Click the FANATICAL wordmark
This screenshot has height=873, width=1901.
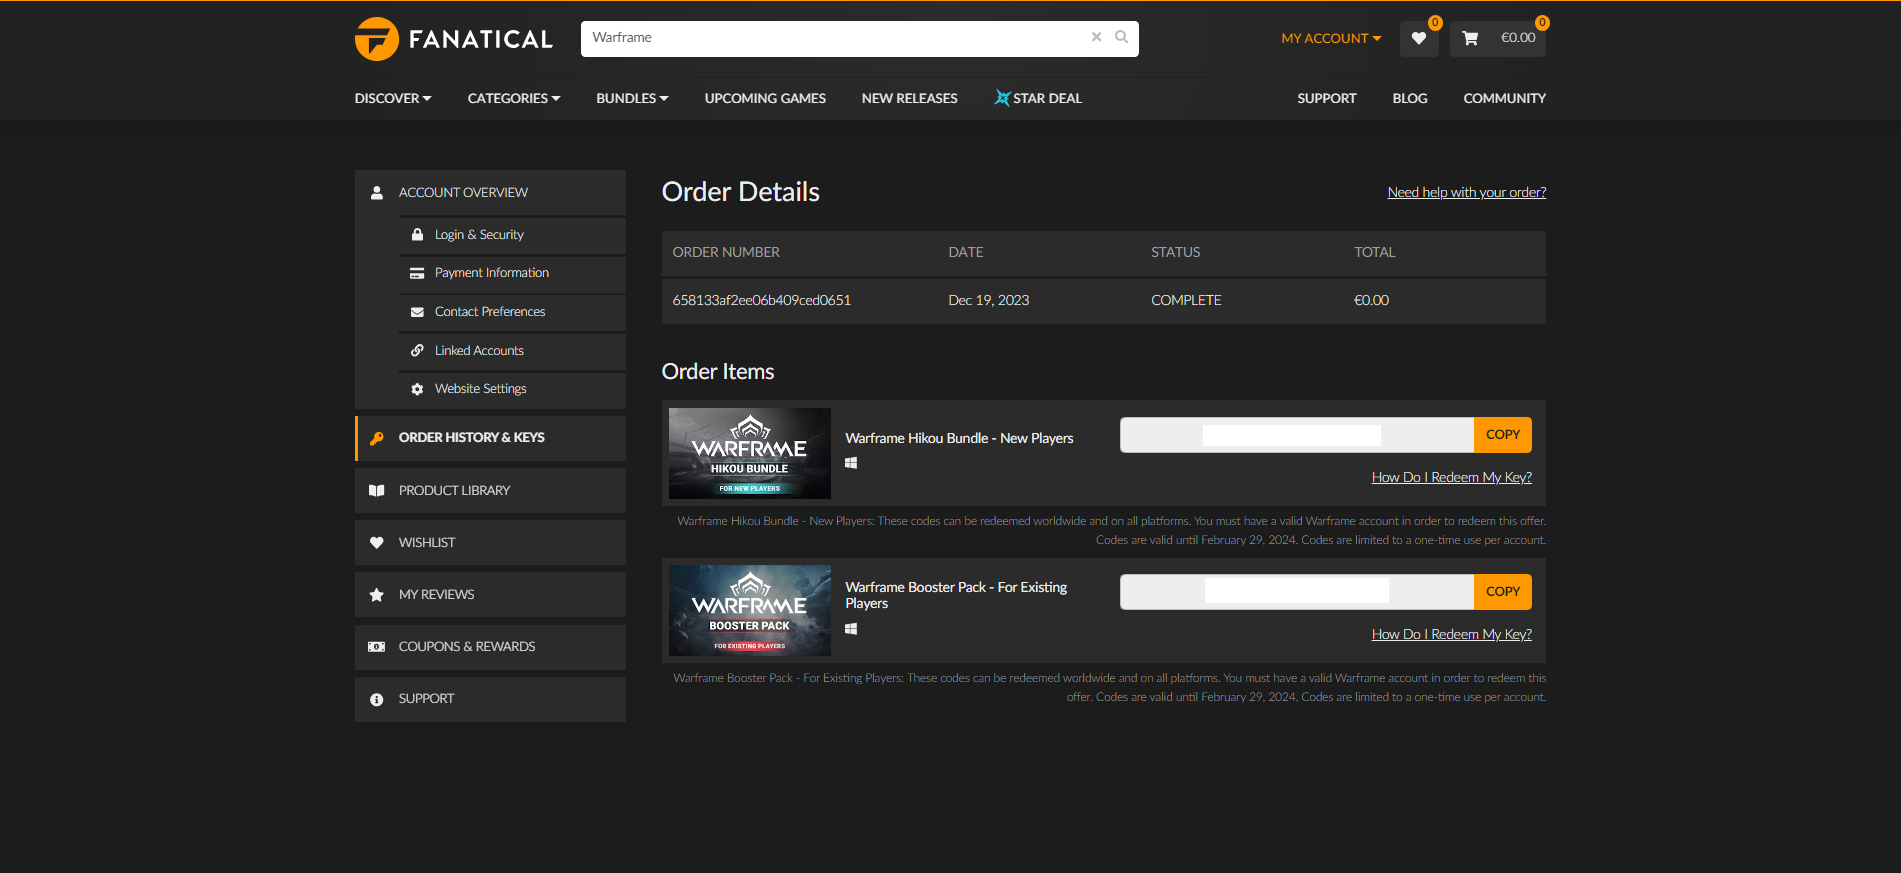481,39
